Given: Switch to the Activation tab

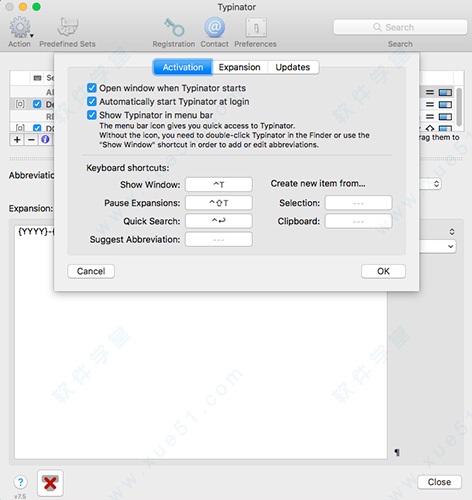Looking at the screenshot, I should (x=183, y=67).
